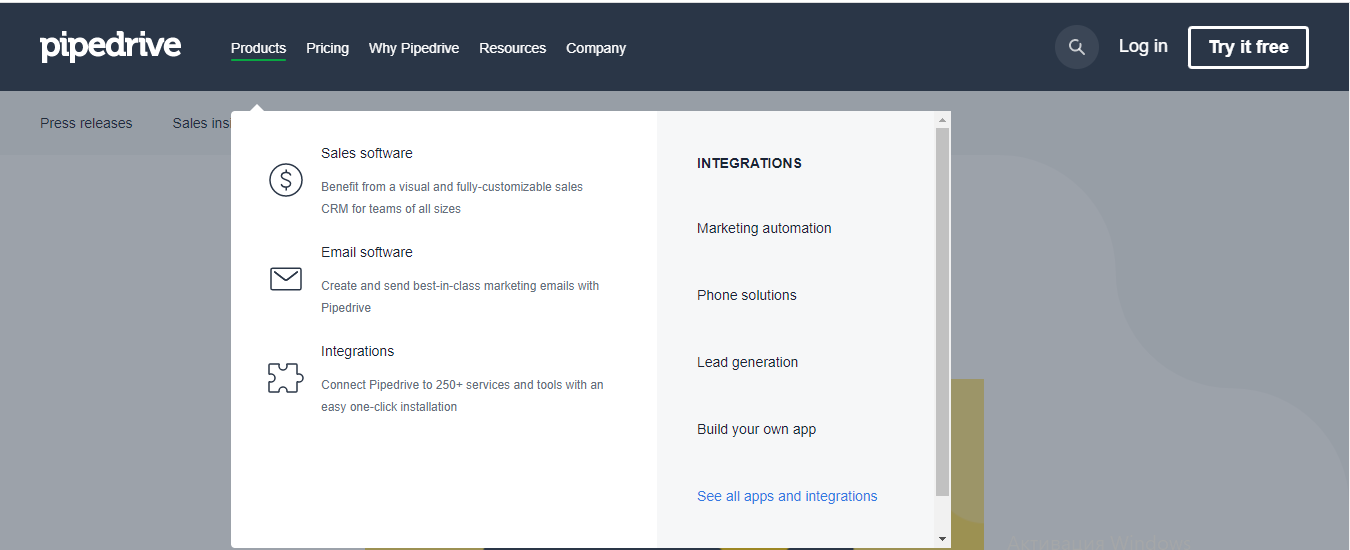Viewport: 1350px width, 550px height.
Task: Open the Products menu
Action: coord(258,48)
